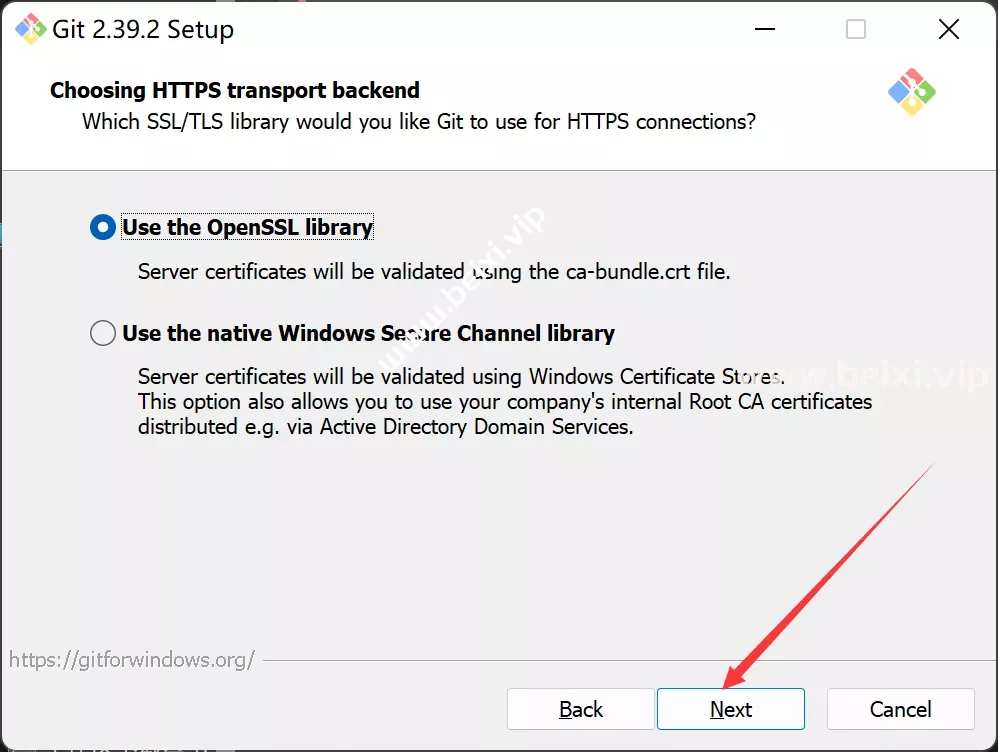Image resolution: width=998 pixels, height=752 pixels.
Task: Click the Windows Certificate Stores description text
Action: pos(461,376)
